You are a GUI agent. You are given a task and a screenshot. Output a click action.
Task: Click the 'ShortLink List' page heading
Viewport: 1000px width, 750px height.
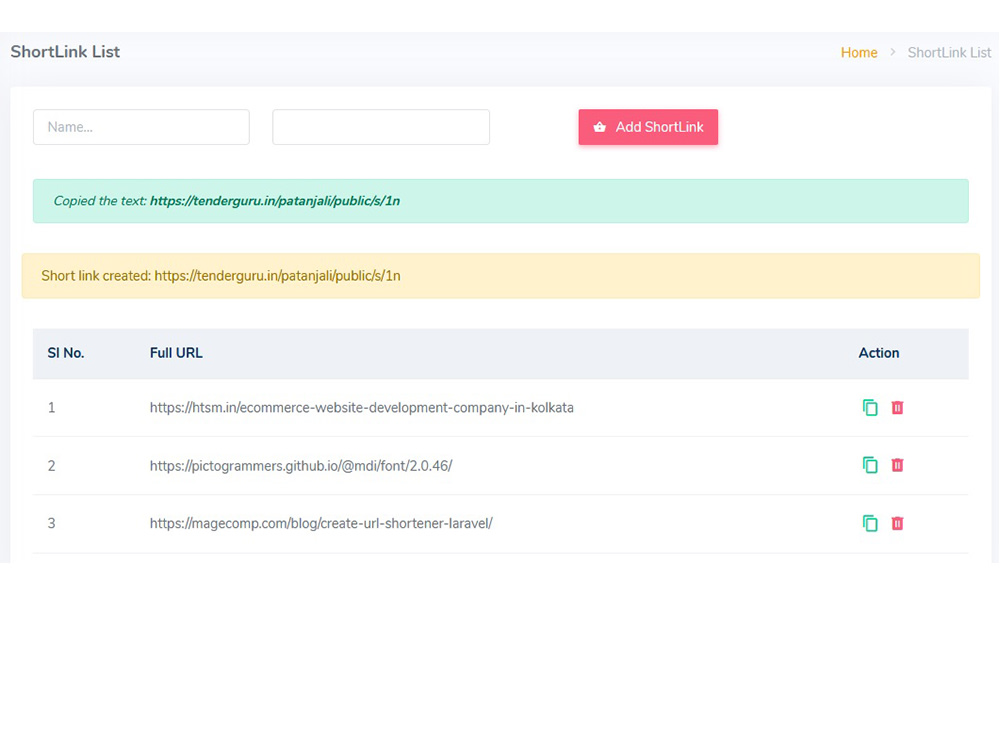pyautogui.click(x=65, y=52)
